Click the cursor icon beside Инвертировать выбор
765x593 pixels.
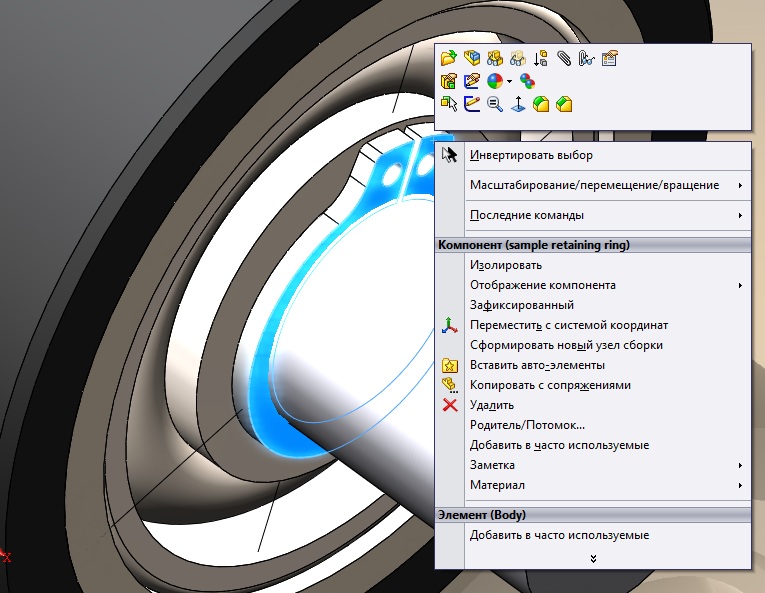tap(449, 155)
